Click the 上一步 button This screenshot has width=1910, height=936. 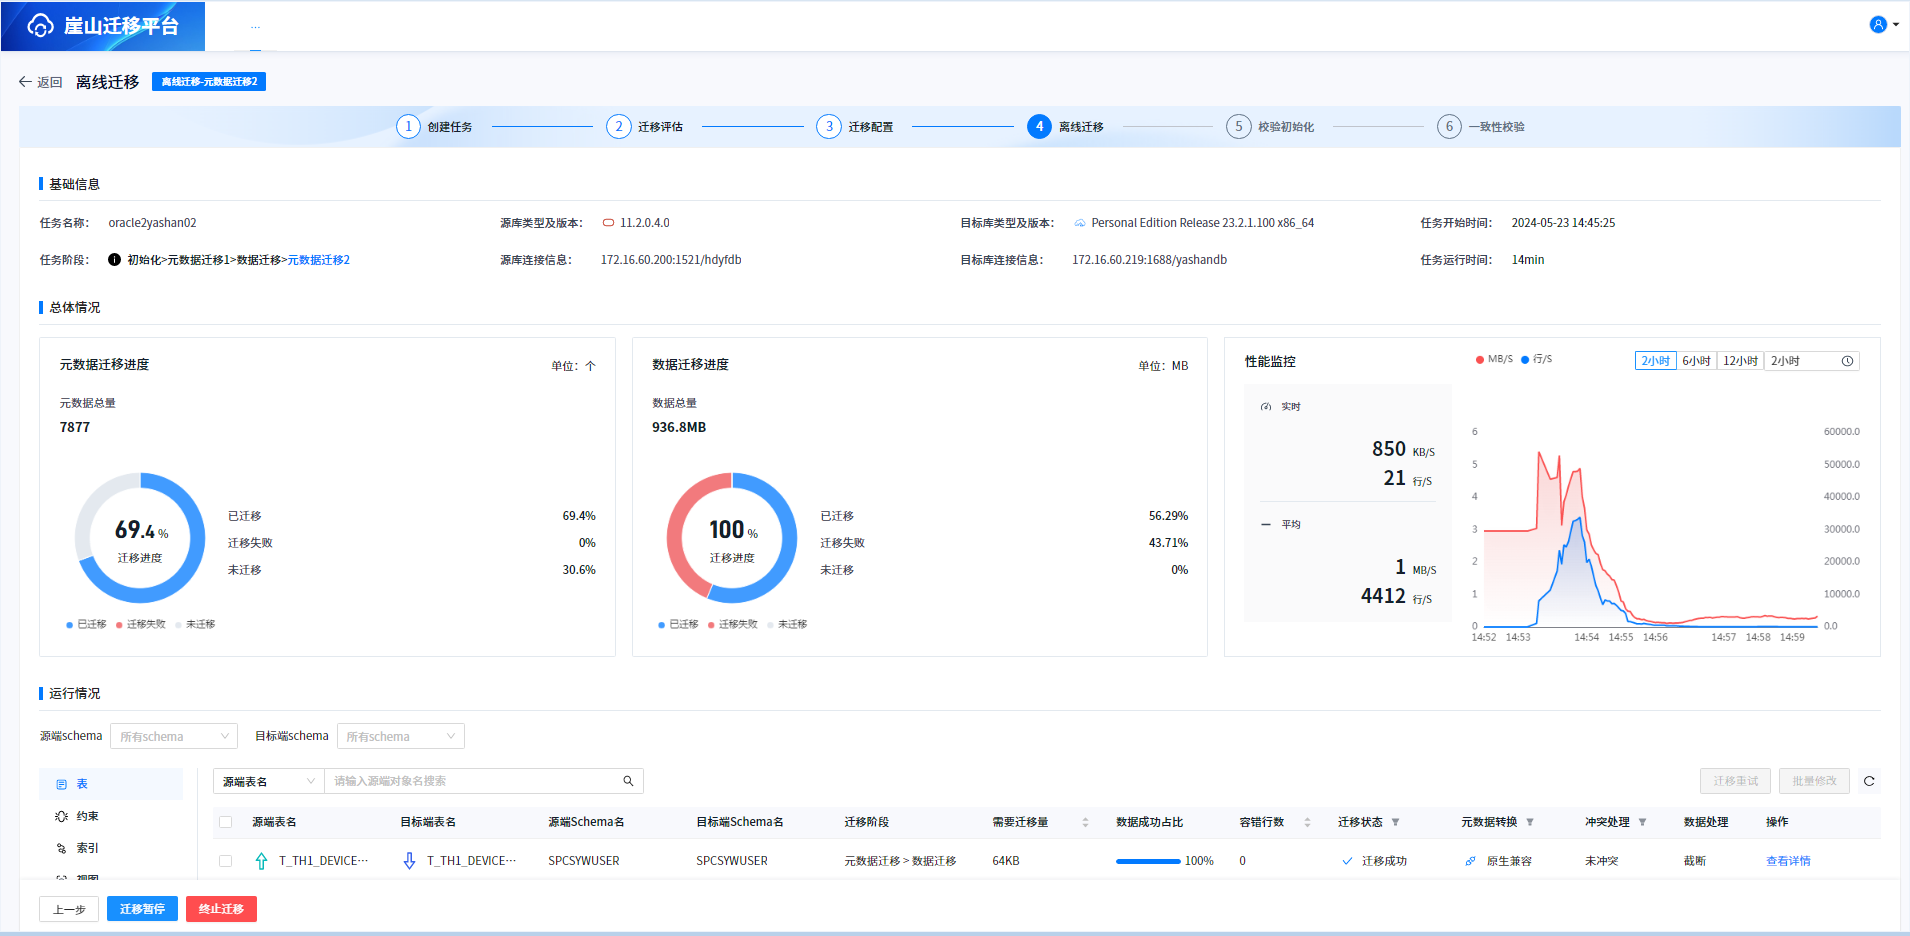coord(69,909)
